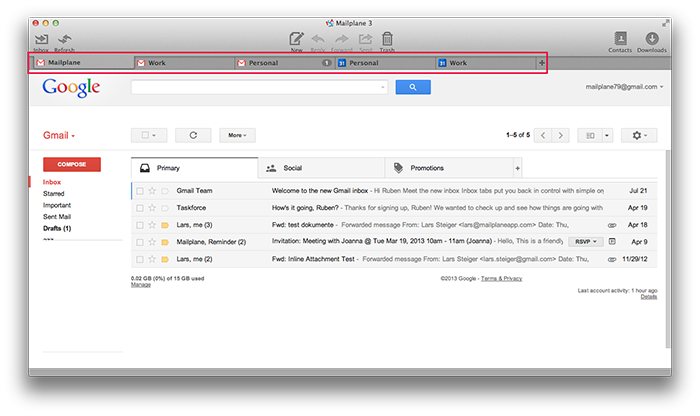The width and height of the screenshot is (700, 416).
Task: Switch to the Work Gmail tab
Action: (x=184, y=63)
